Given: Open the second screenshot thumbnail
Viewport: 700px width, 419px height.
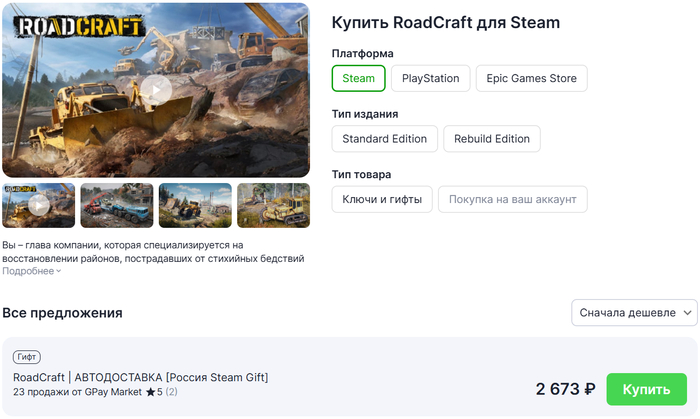Looking at the screenshot, I should pyautogui.click(x=116, y=205).
